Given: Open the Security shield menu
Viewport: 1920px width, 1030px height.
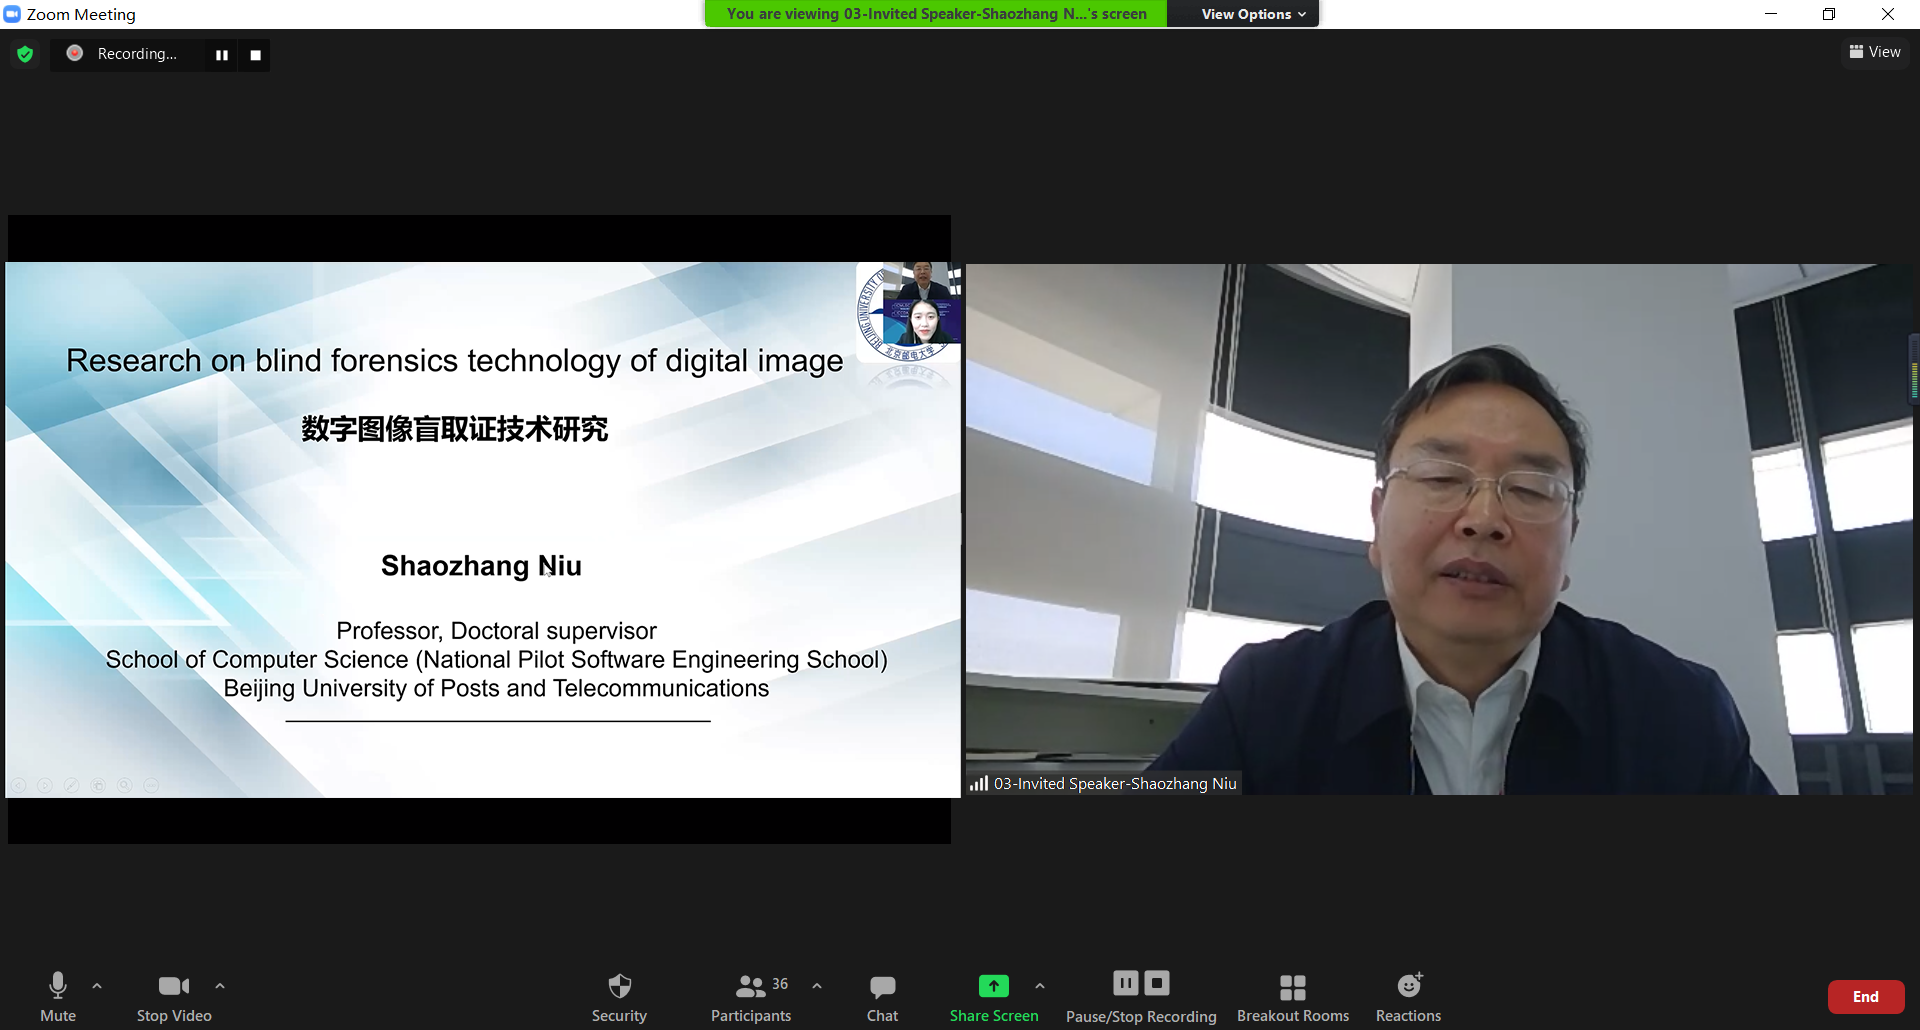Looking at the screenshot, I should [619, 997].
